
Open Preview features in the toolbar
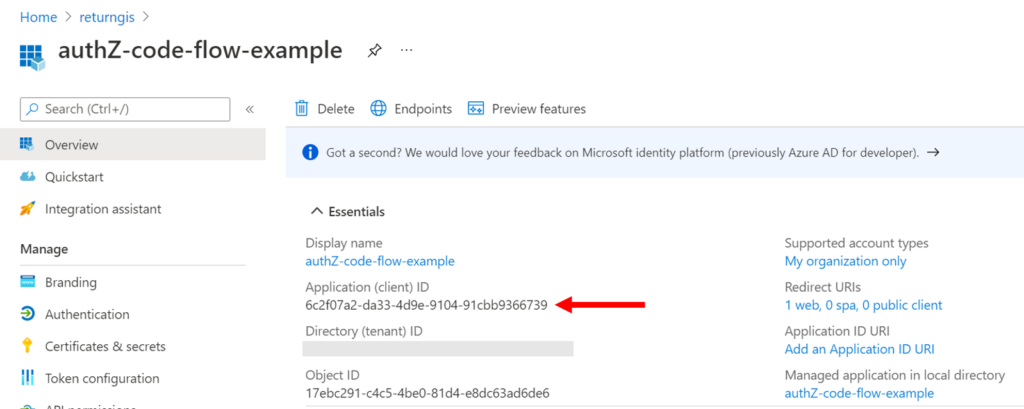527,109
